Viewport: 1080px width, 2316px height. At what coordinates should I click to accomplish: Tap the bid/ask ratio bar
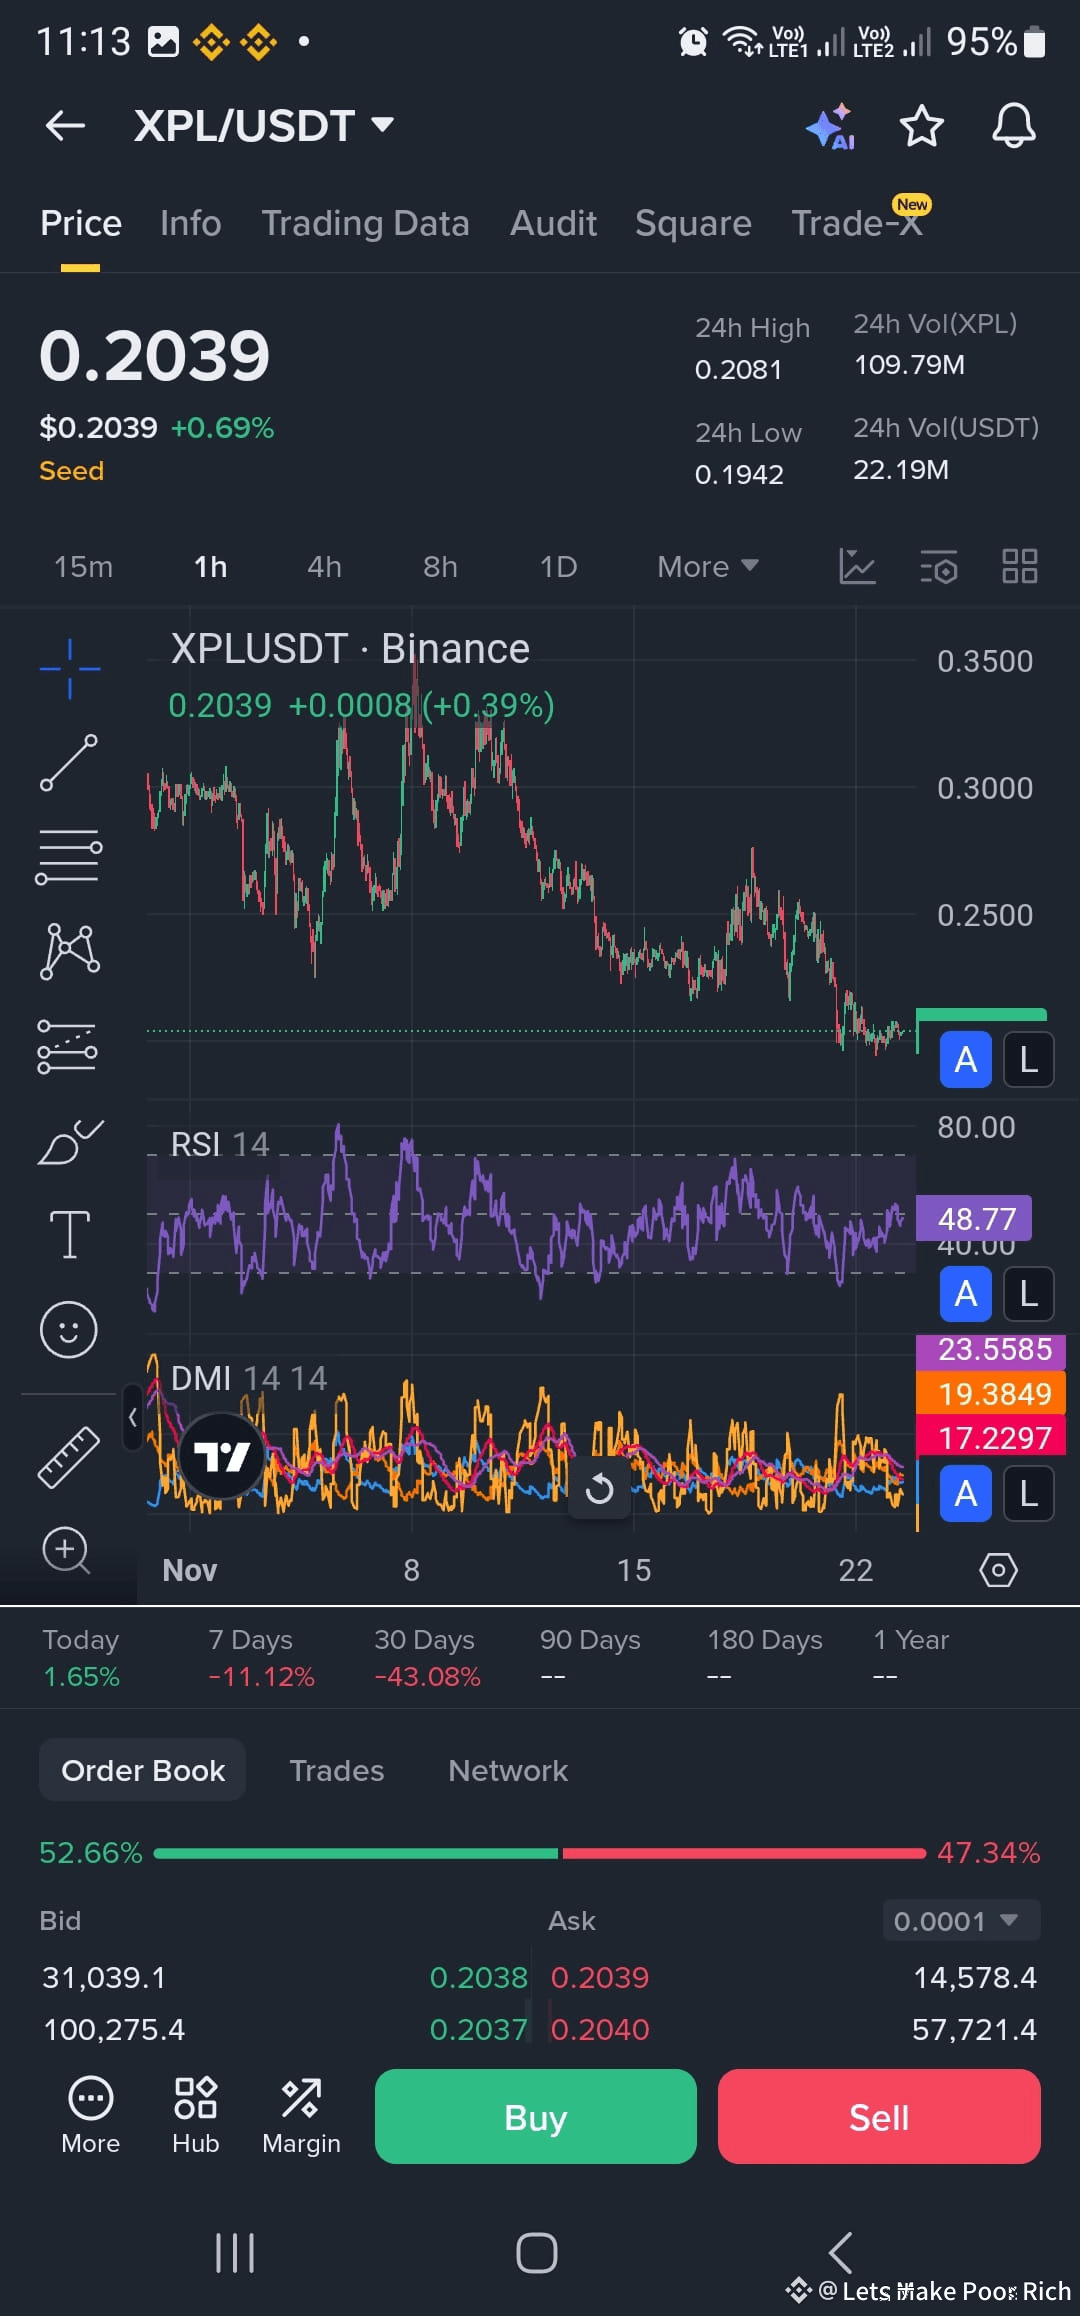[540, 1853]
